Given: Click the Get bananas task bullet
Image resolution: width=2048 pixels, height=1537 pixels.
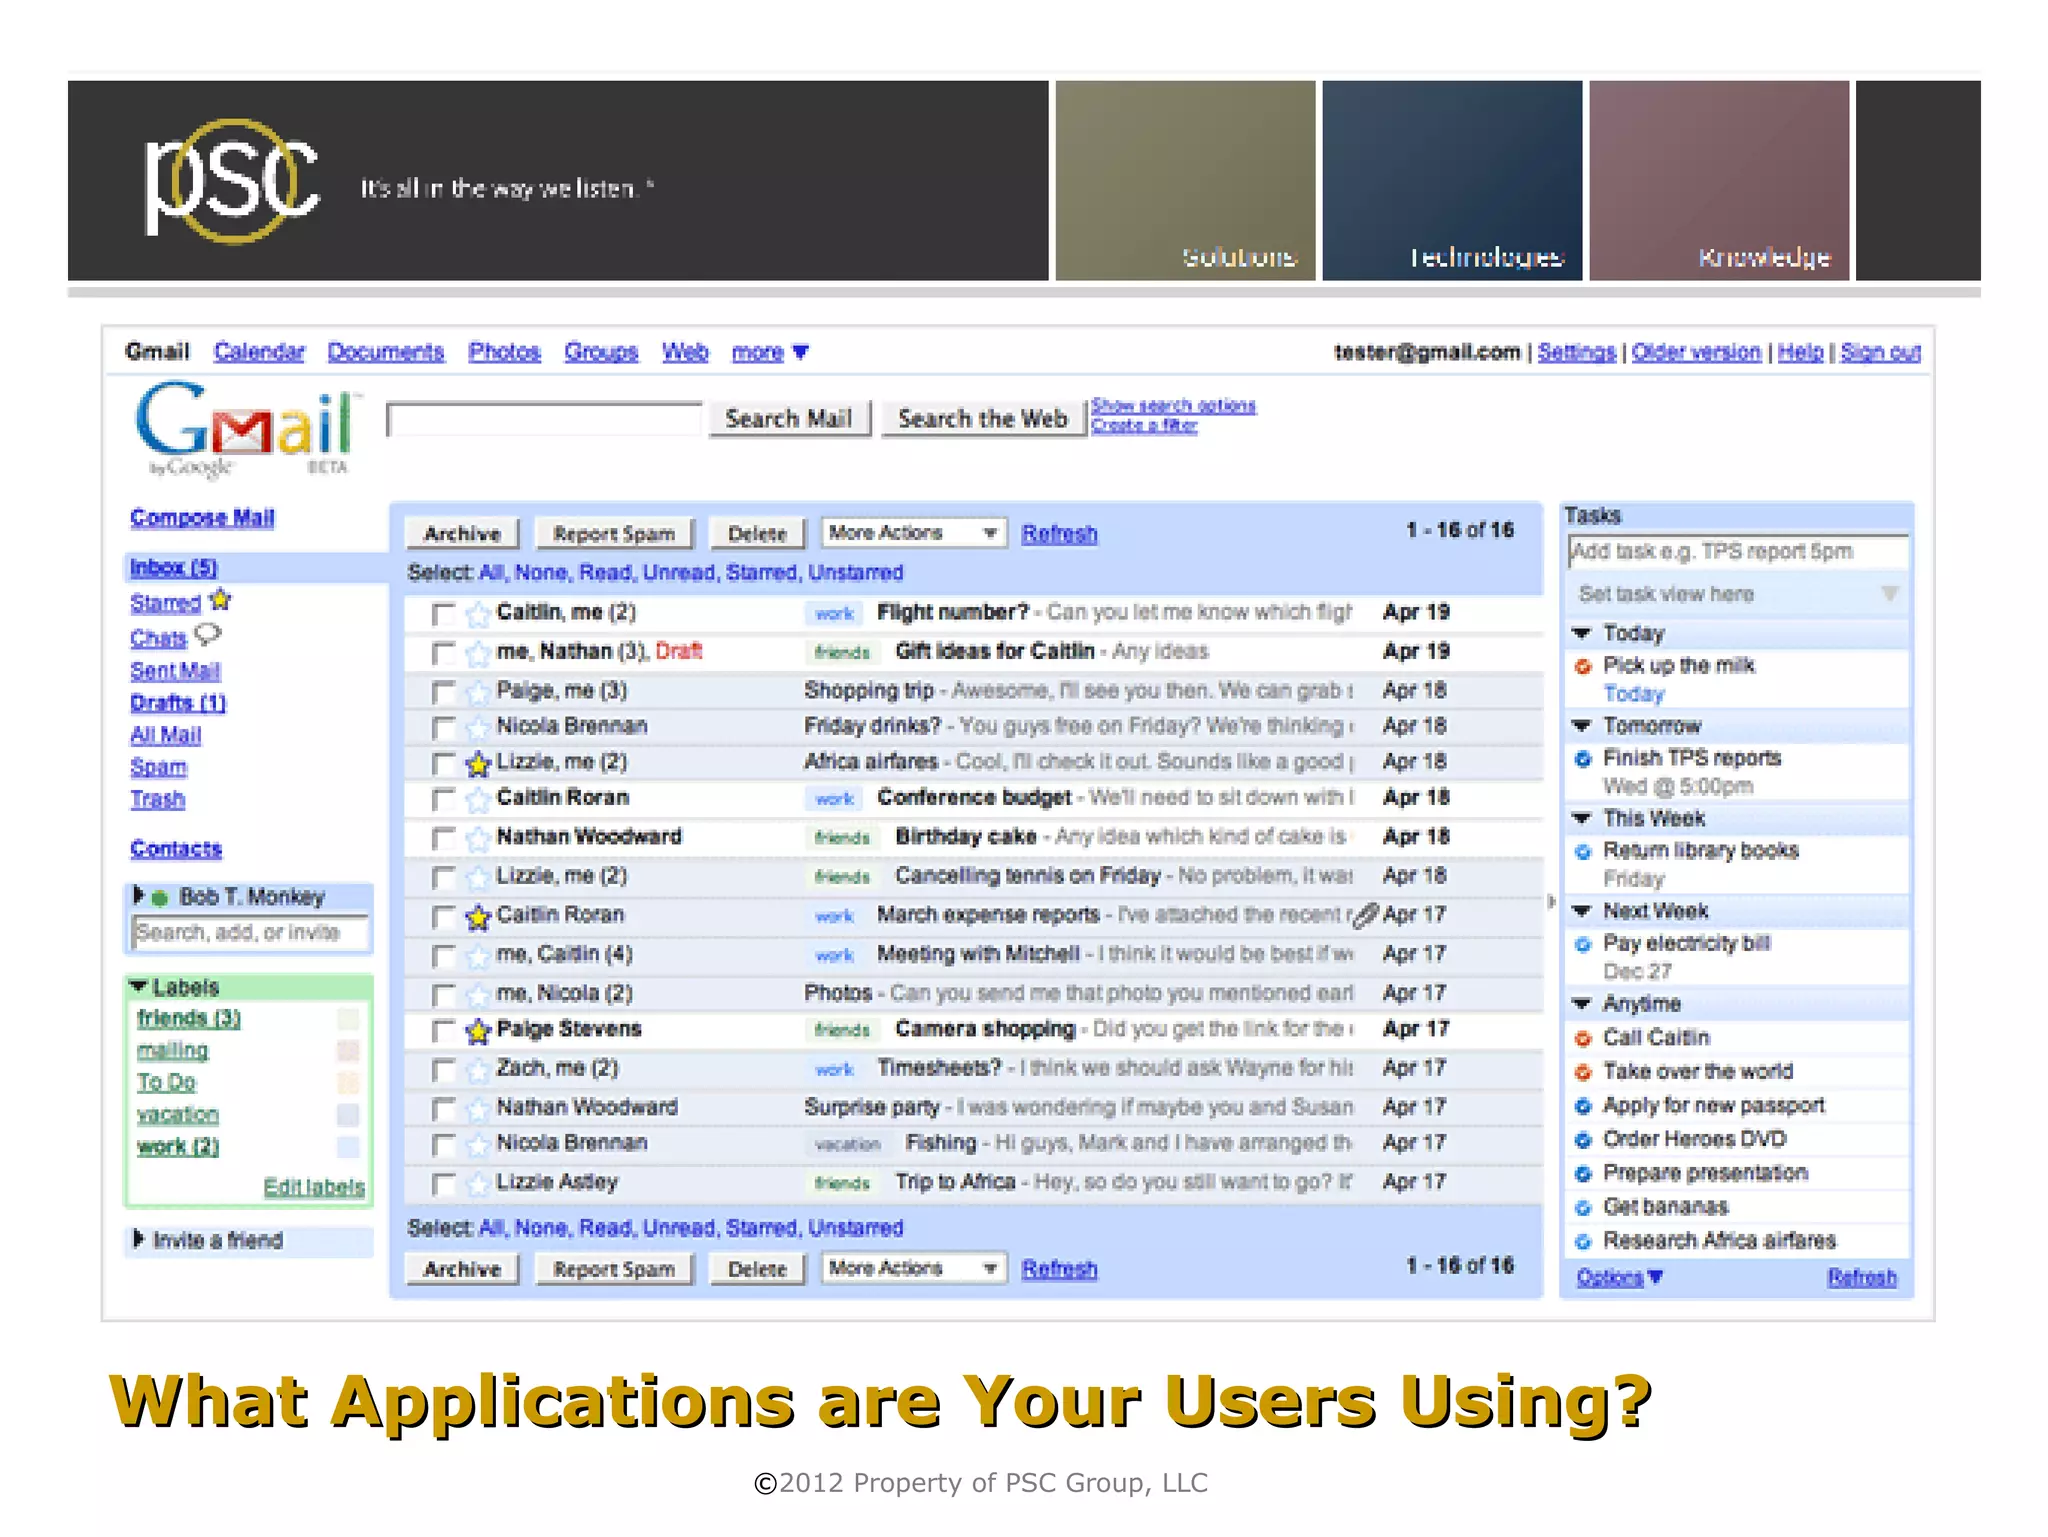Looking at the screenshot, I should [x=1583, y=1208].
